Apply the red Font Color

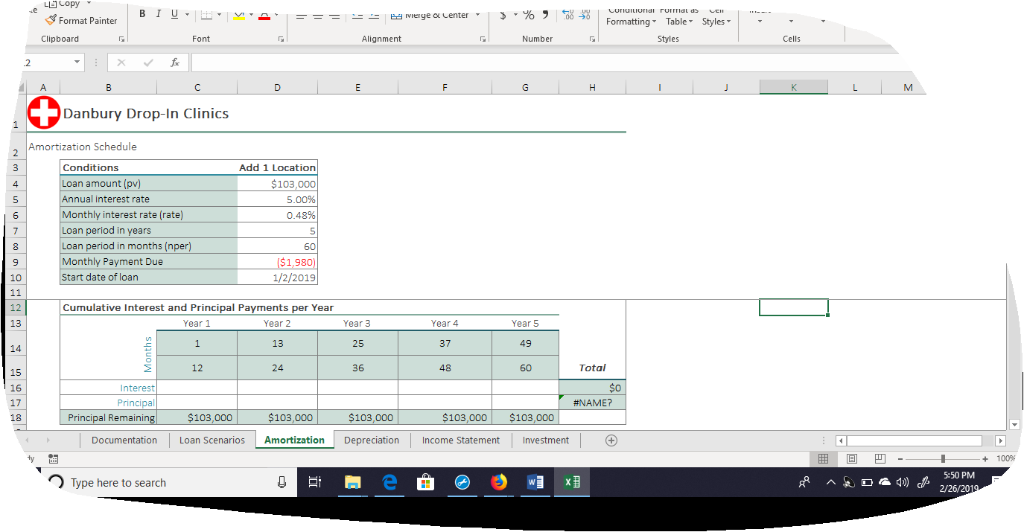264,14
